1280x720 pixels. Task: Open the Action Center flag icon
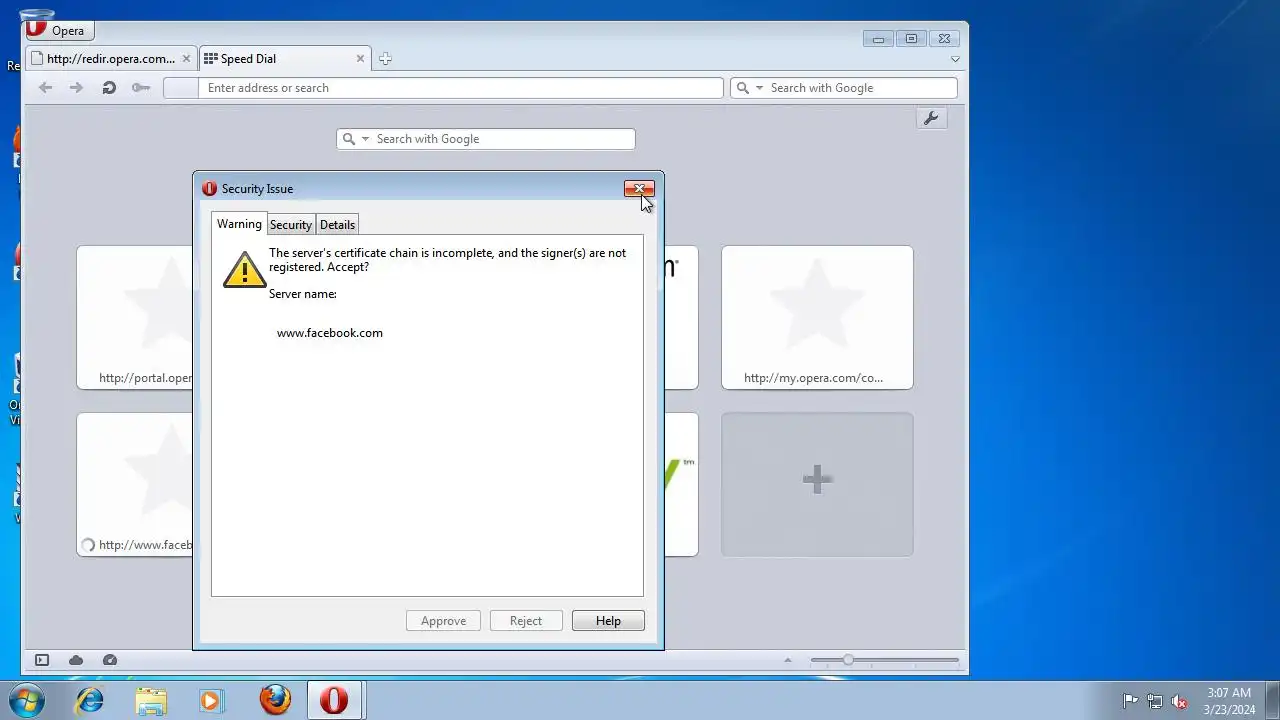1130,701
